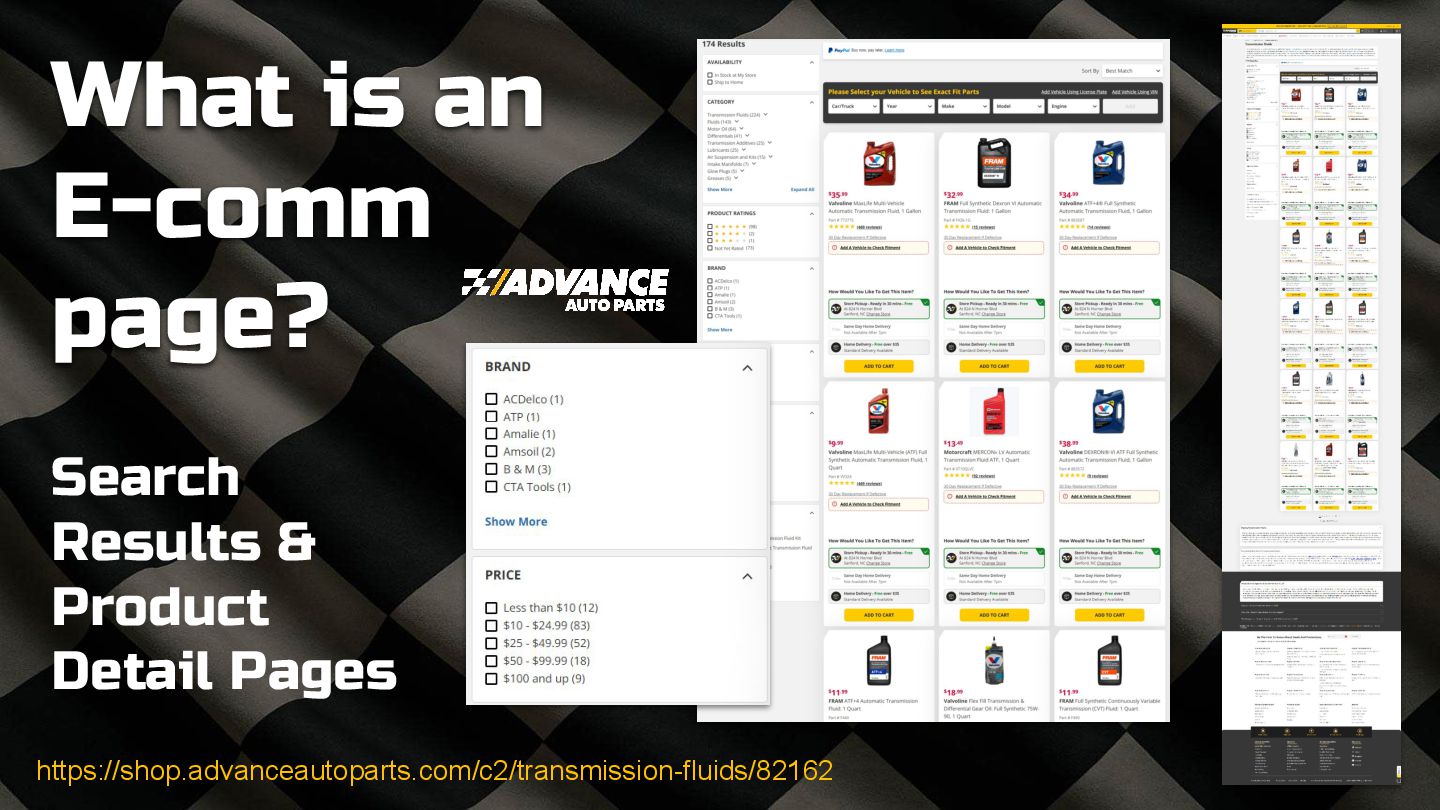Check B & M (3) in the enlarged Brand panel
Image resolution: width=1440 pixels, height=810 pixels.
491,469
